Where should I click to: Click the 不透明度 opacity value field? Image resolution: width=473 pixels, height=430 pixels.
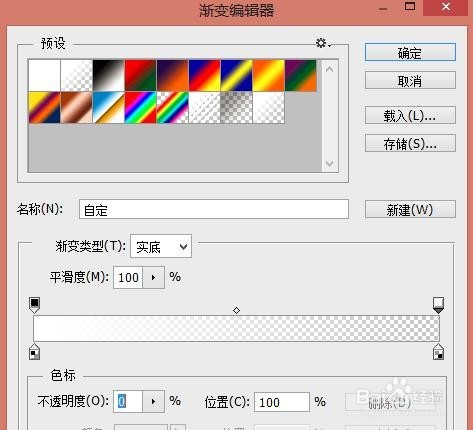[128, 401]
